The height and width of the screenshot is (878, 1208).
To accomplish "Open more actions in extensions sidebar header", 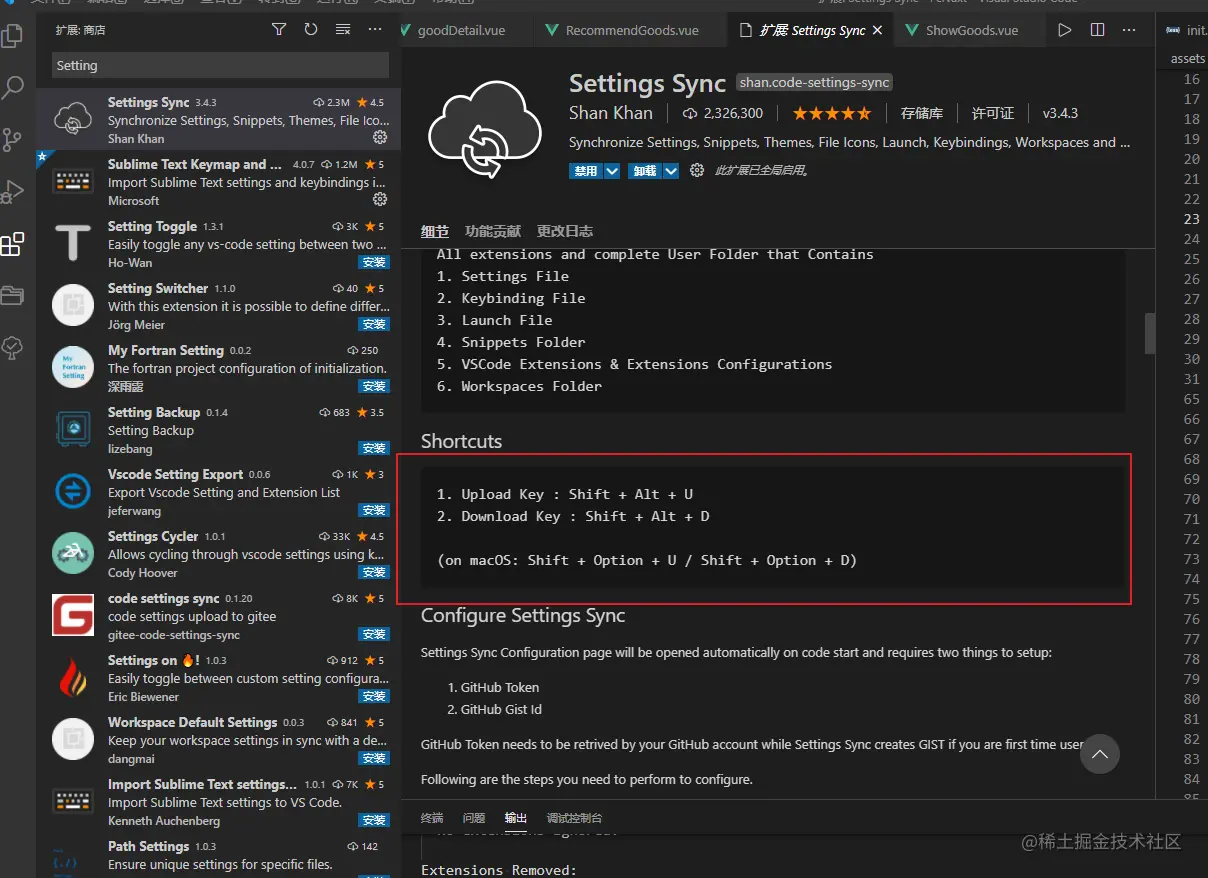I will (x=375, y=30).
